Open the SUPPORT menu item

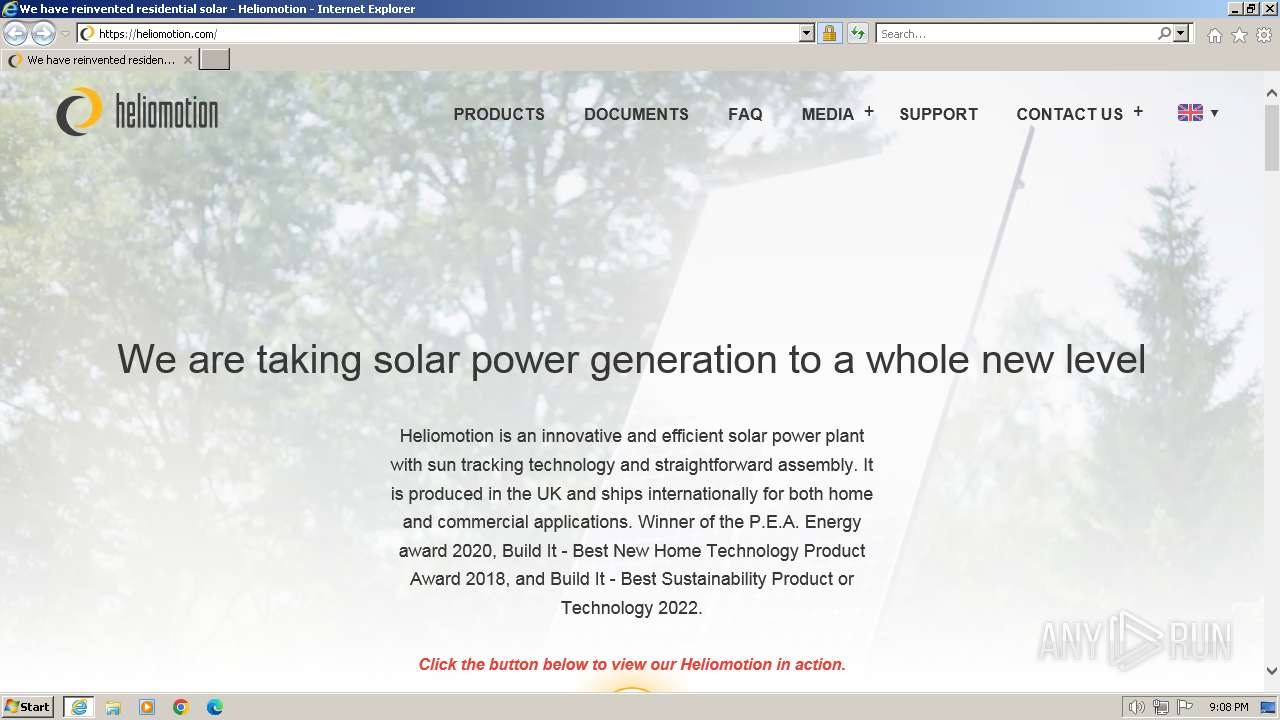(938, 114)
